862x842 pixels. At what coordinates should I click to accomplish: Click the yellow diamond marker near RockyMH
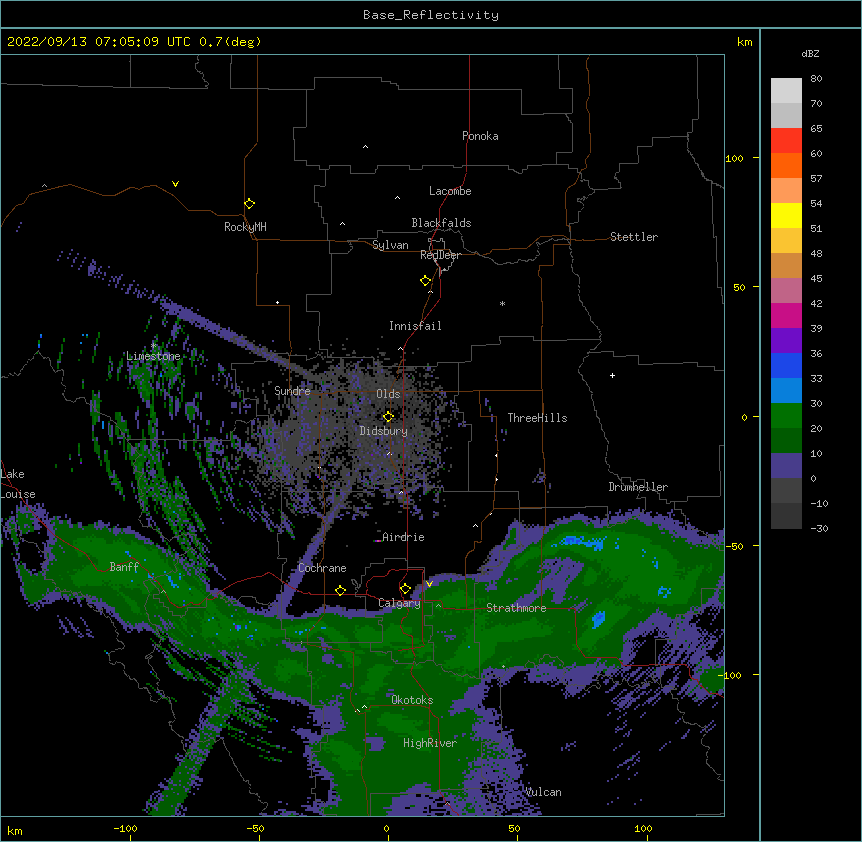pyautogui.click(x=250, y=204)
